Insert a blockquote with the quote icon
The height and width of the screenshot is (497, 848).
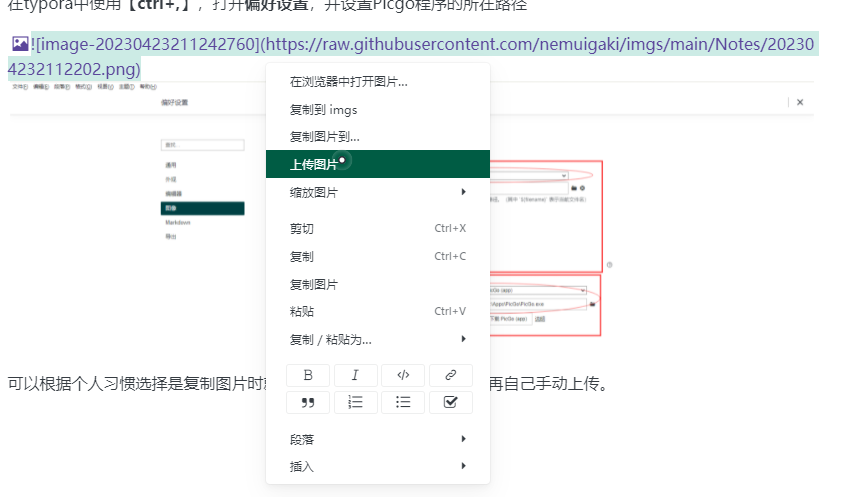(308, 402)
